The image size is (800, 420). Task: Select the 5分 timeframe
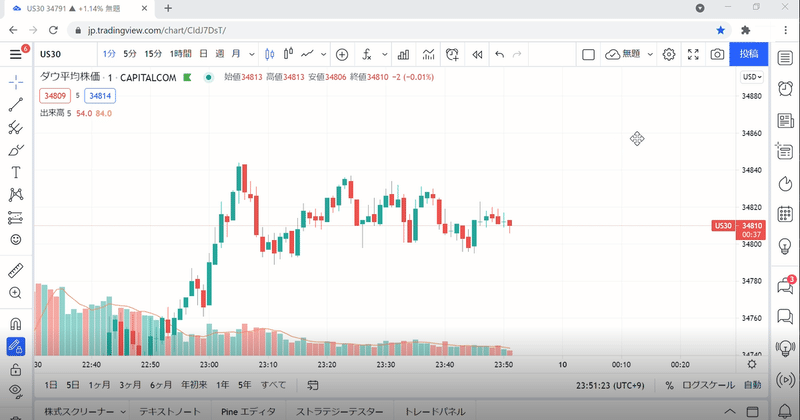[130, 54]
